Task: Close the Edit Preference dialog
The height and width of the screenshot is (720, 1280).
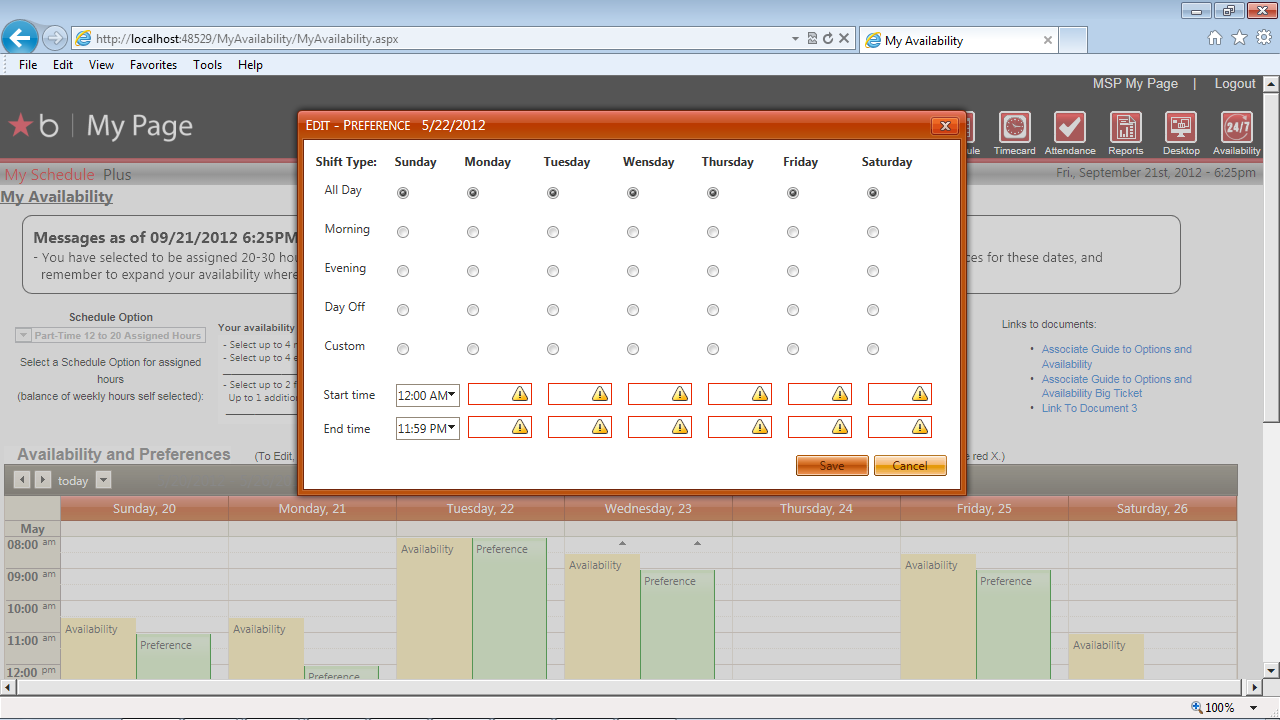Action: tap(945, 126)
